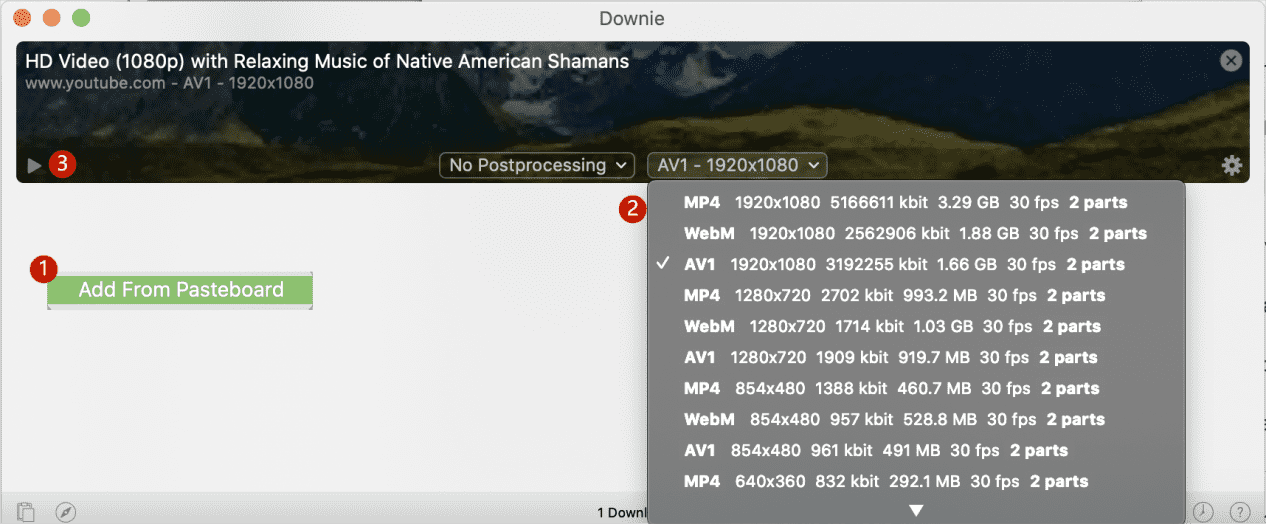1266x524 pixels.
Task: Click the green macOS zoom window button
Action: pos(81,18)
